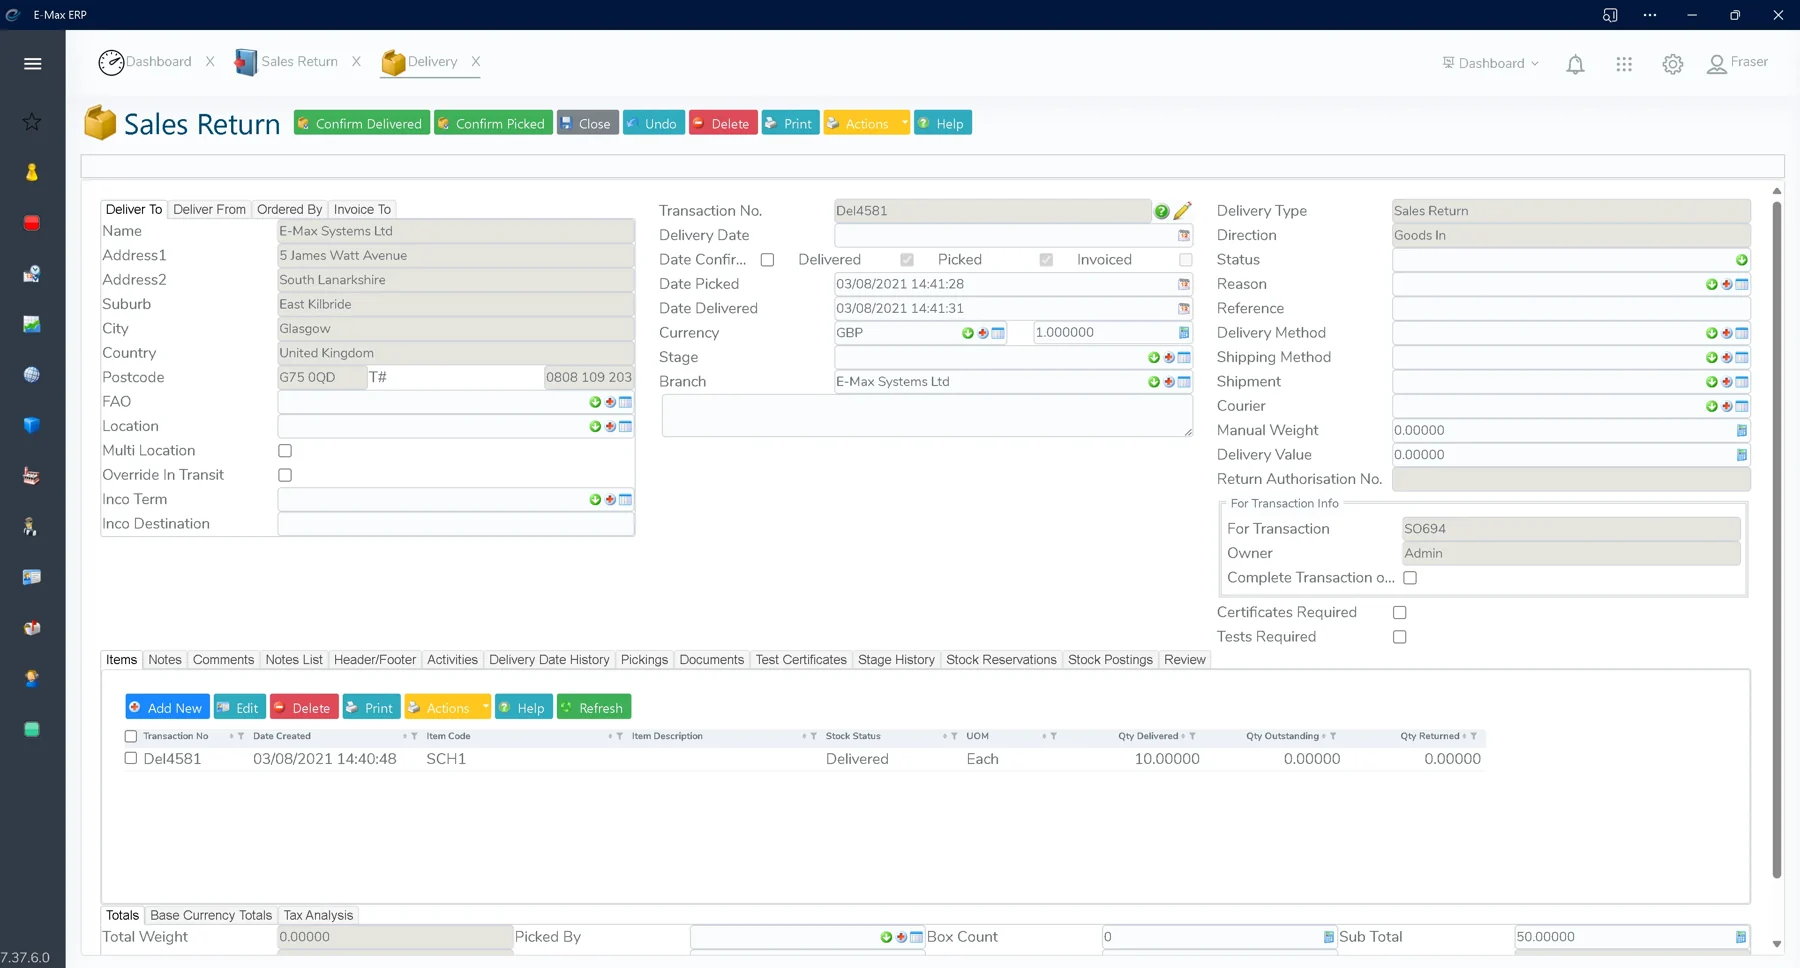Image resolution: width=1800 pixels, height=968 pixels.
Task: Click the globe icon in sidebar
Action: click(32, 375)
